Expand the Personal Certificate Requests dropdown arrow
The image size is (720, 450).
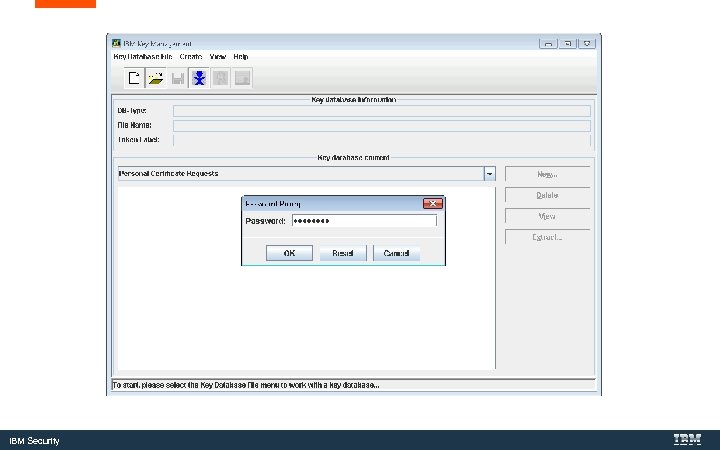[x=489, y=174]
